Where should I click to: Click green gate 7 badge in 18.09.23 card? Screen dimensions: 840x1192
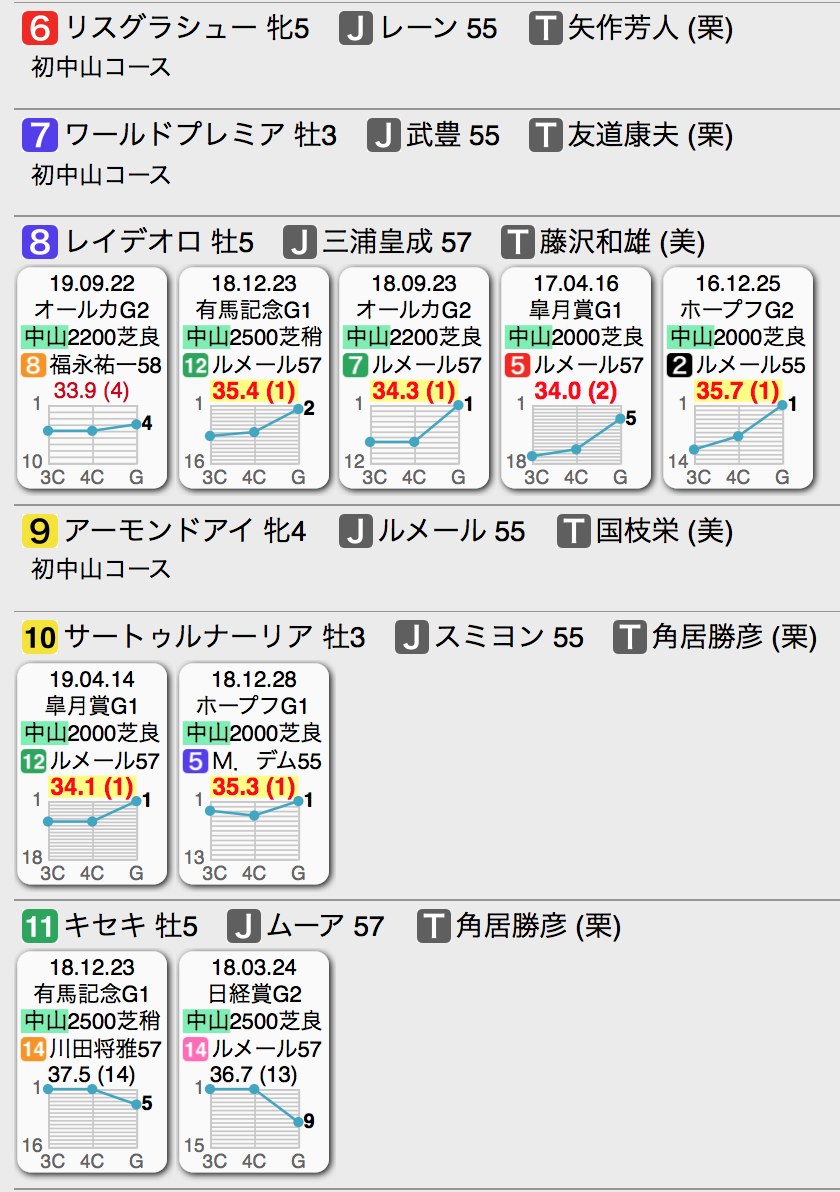(x=355, y=366)
